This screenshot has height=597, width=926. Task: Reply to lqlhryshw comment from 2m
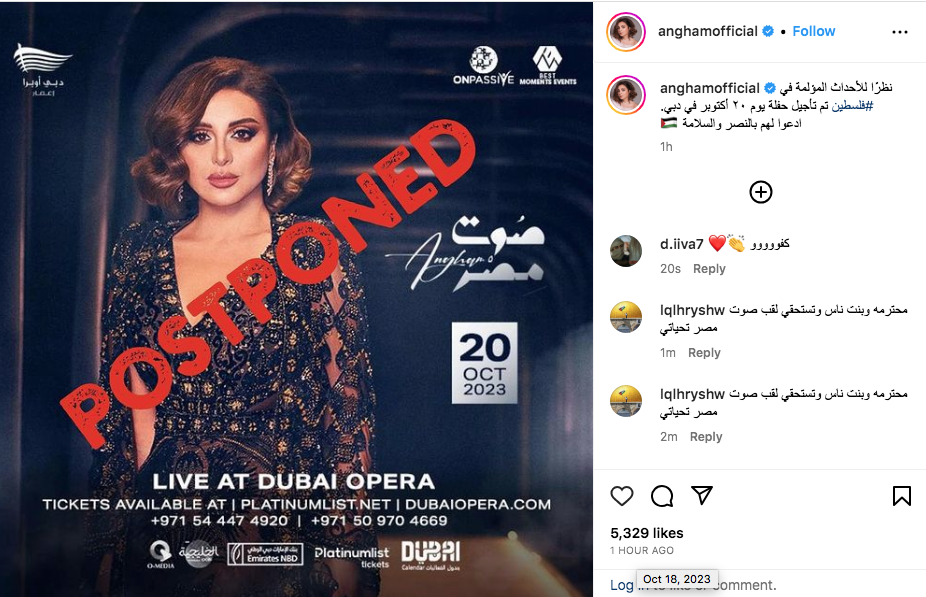click(706, 436)
